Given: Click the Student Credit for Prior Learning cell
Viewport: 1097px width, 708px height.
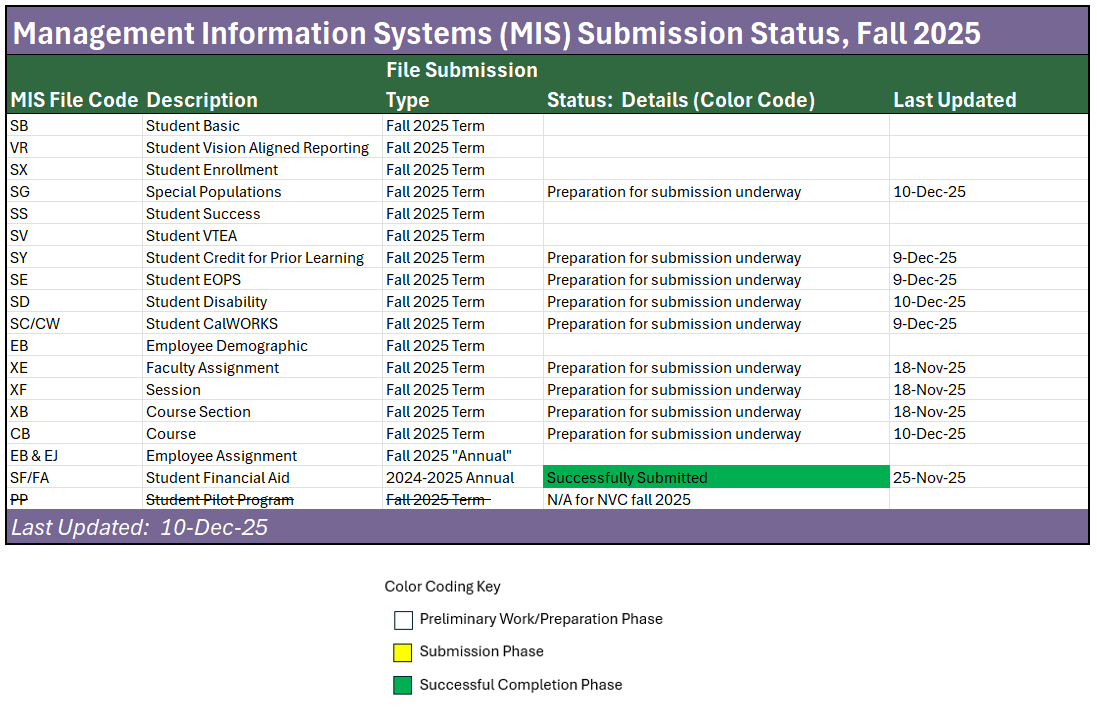Looking at the screenshot, I should pos(255,258).
